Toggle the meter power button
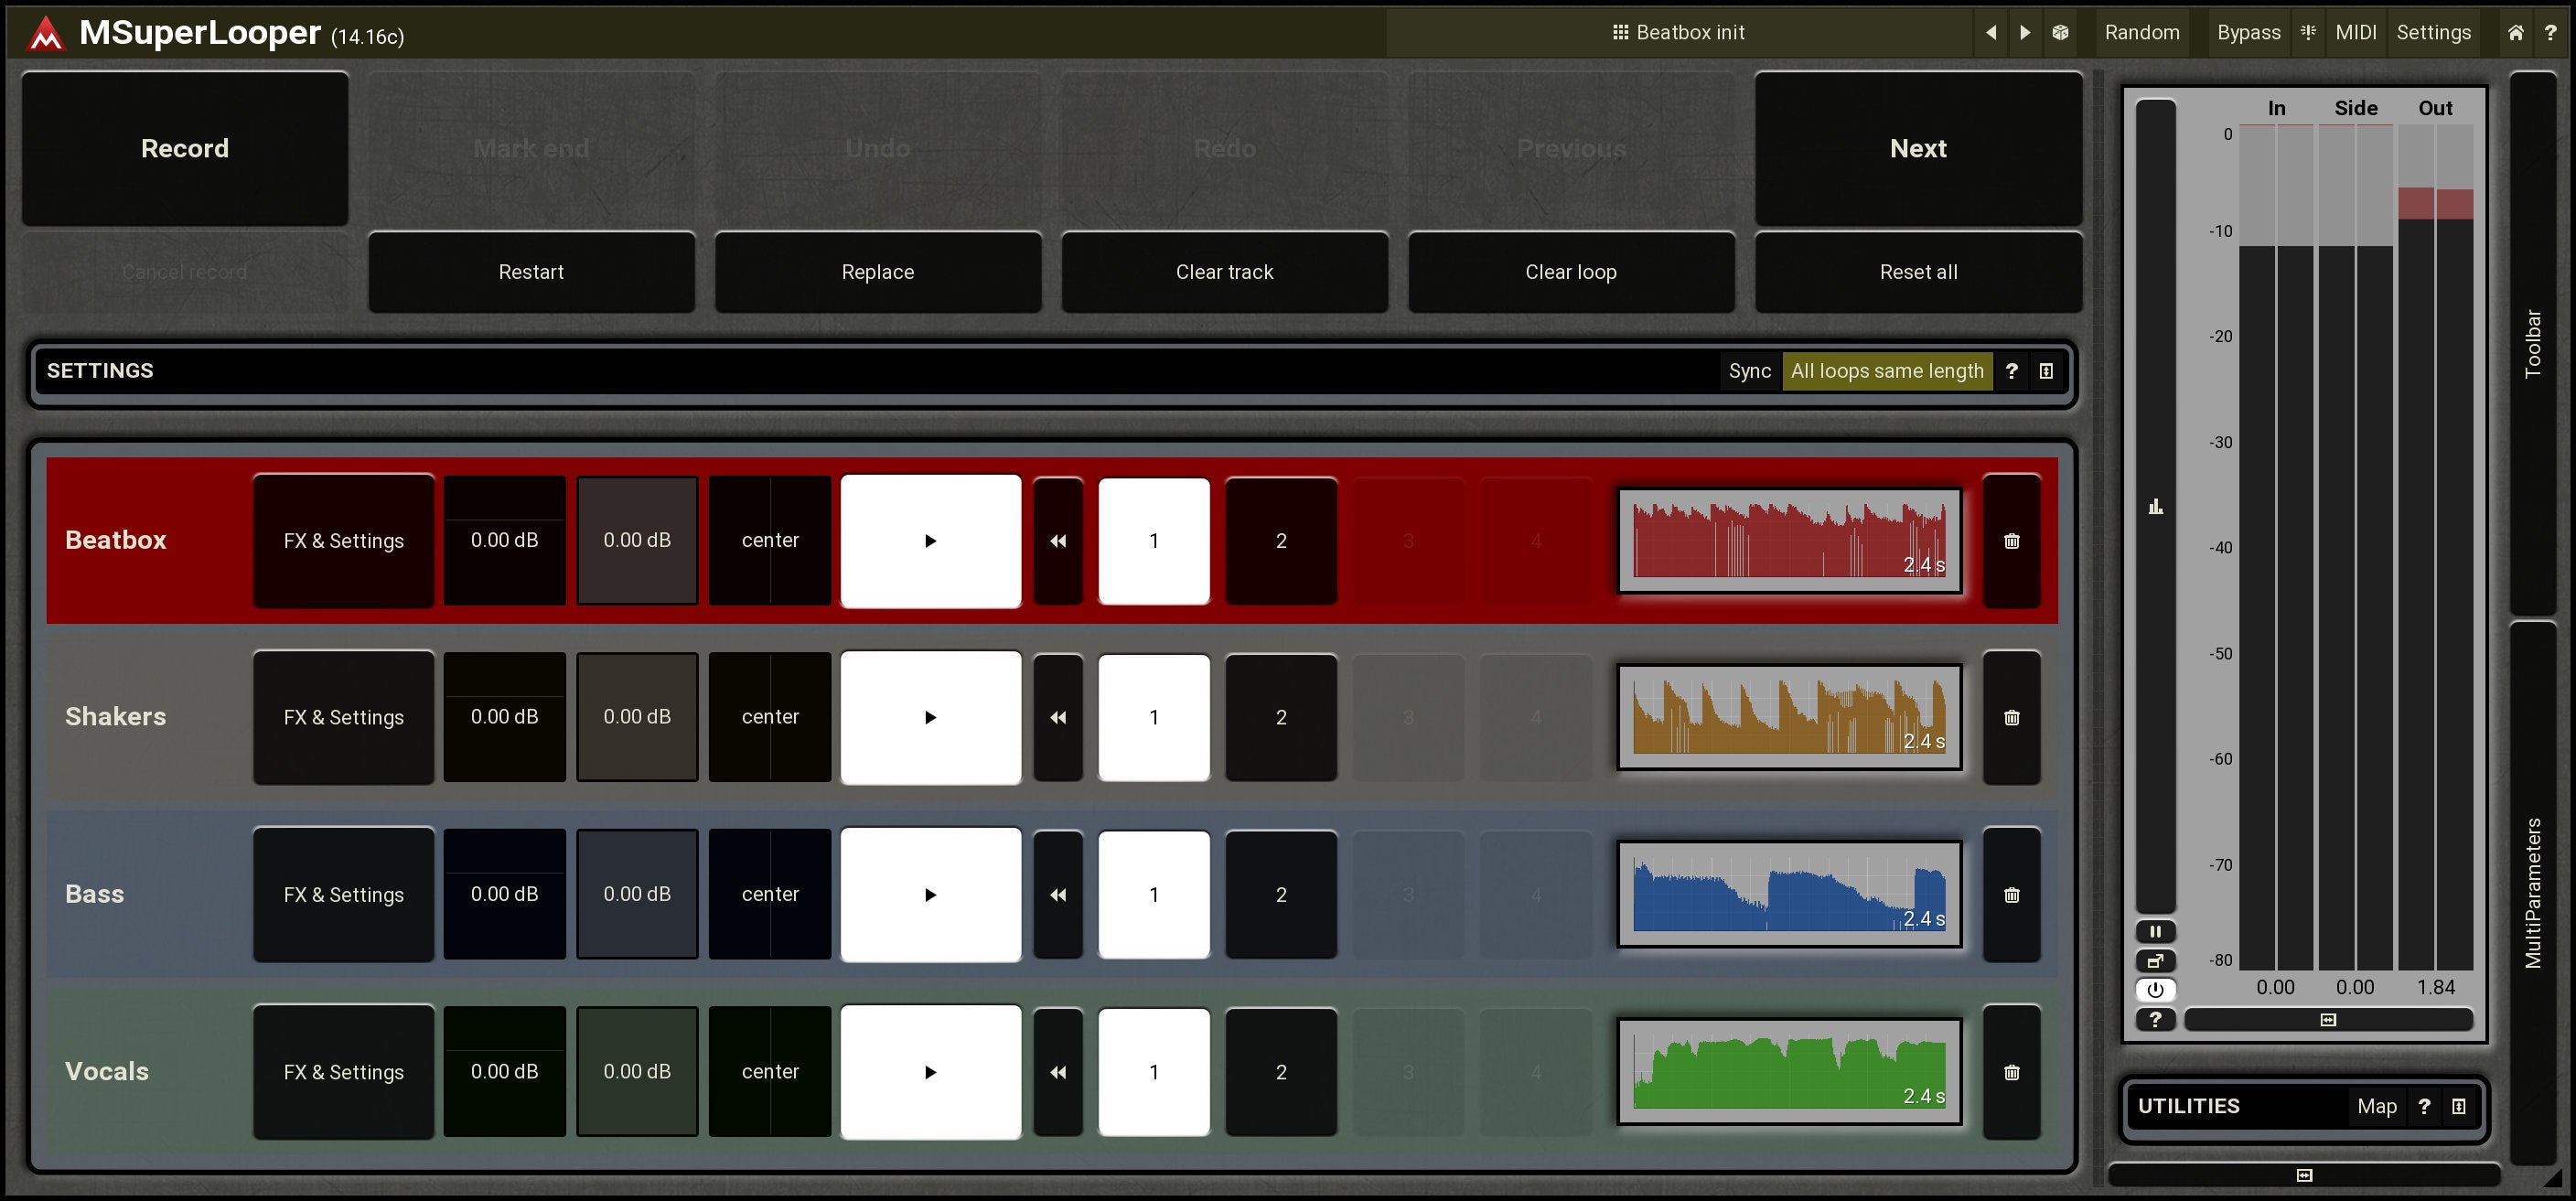2576x1201 pixels. click(2155, 990)
